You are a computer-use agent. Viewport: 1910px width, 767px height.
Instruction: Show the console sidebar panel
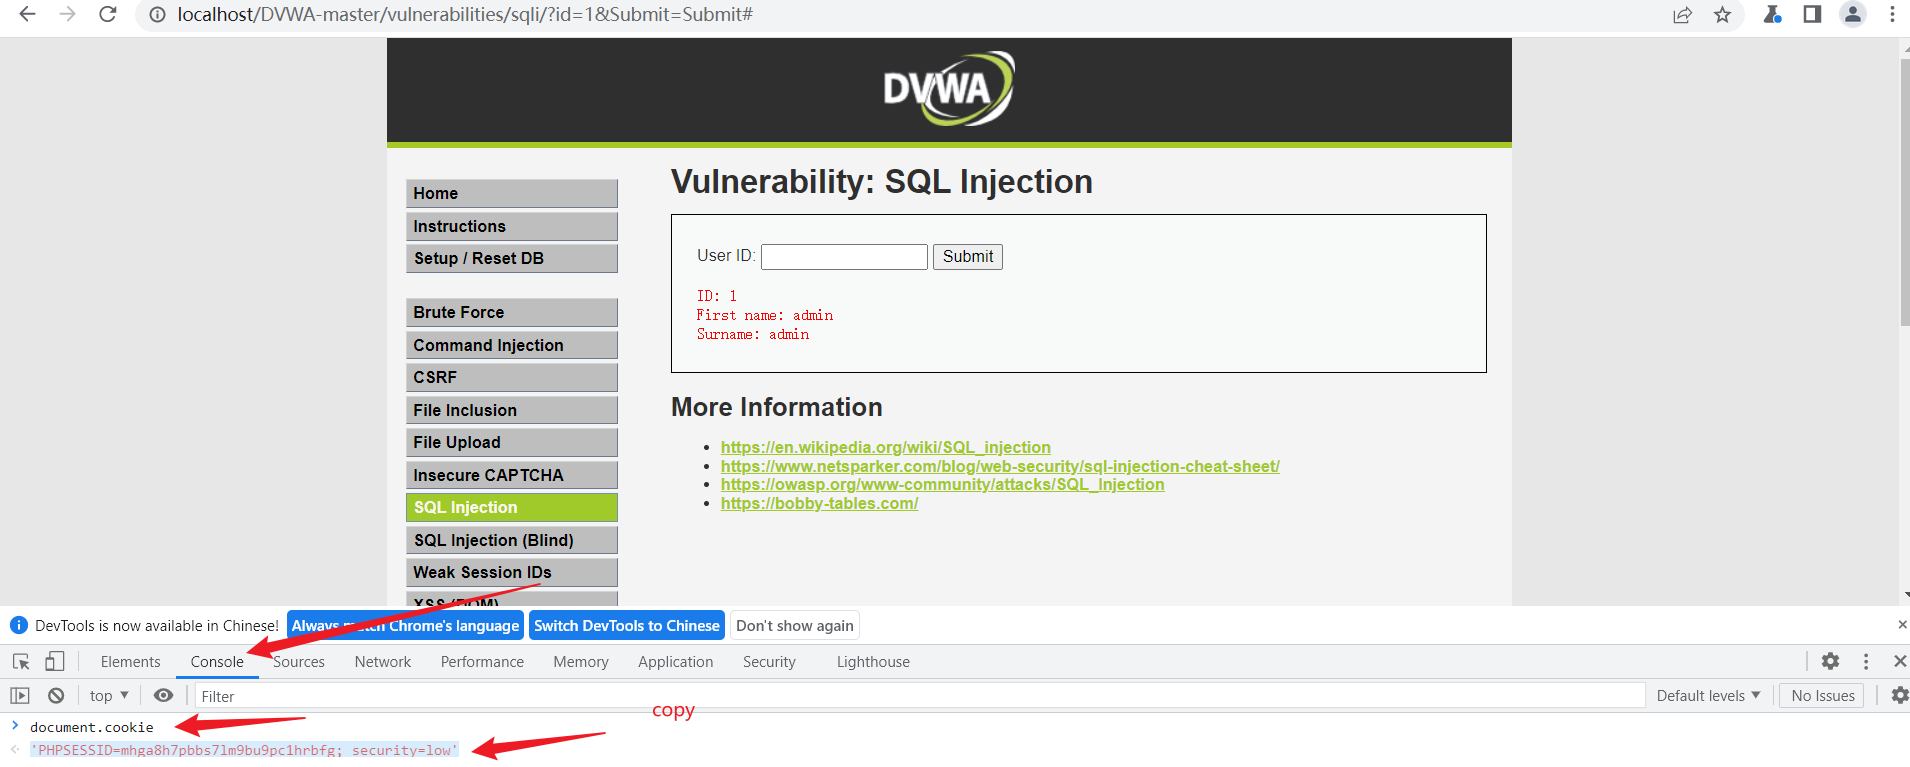click(20, 696)
